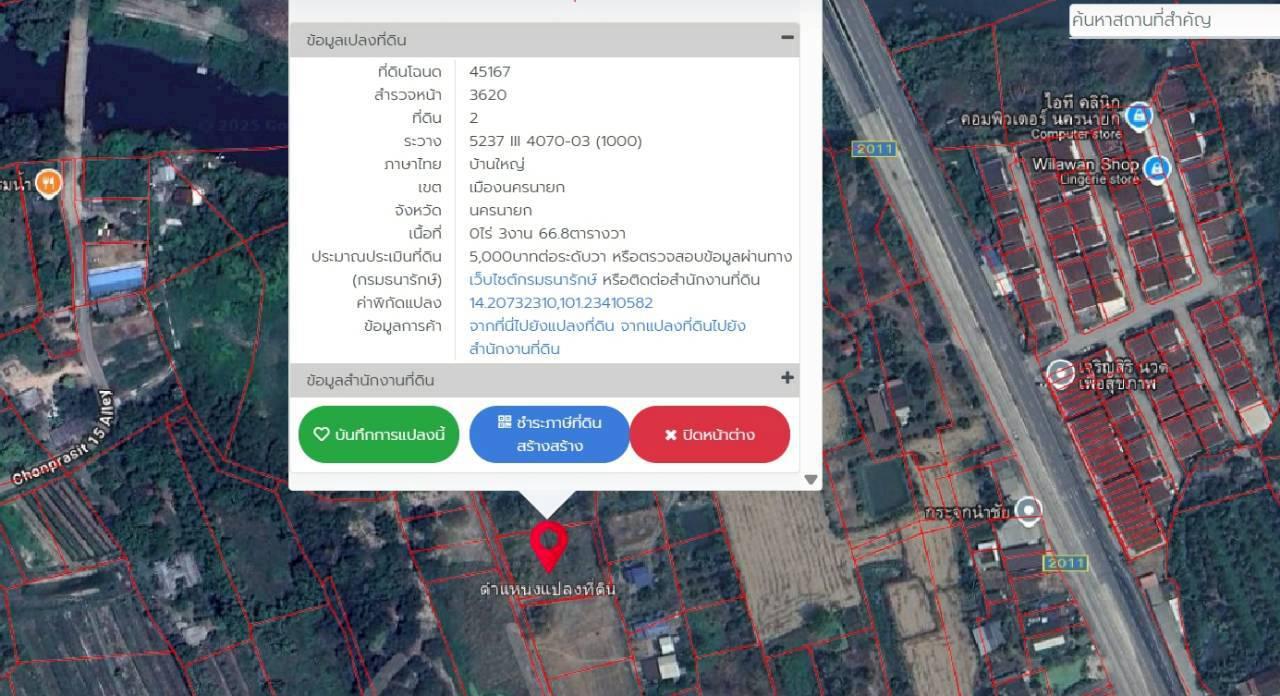1280x696 pixels.
Task: Collapse the ข้อมูลแปลงที่ดิน section with minus icon
Action: pos(787,38)
